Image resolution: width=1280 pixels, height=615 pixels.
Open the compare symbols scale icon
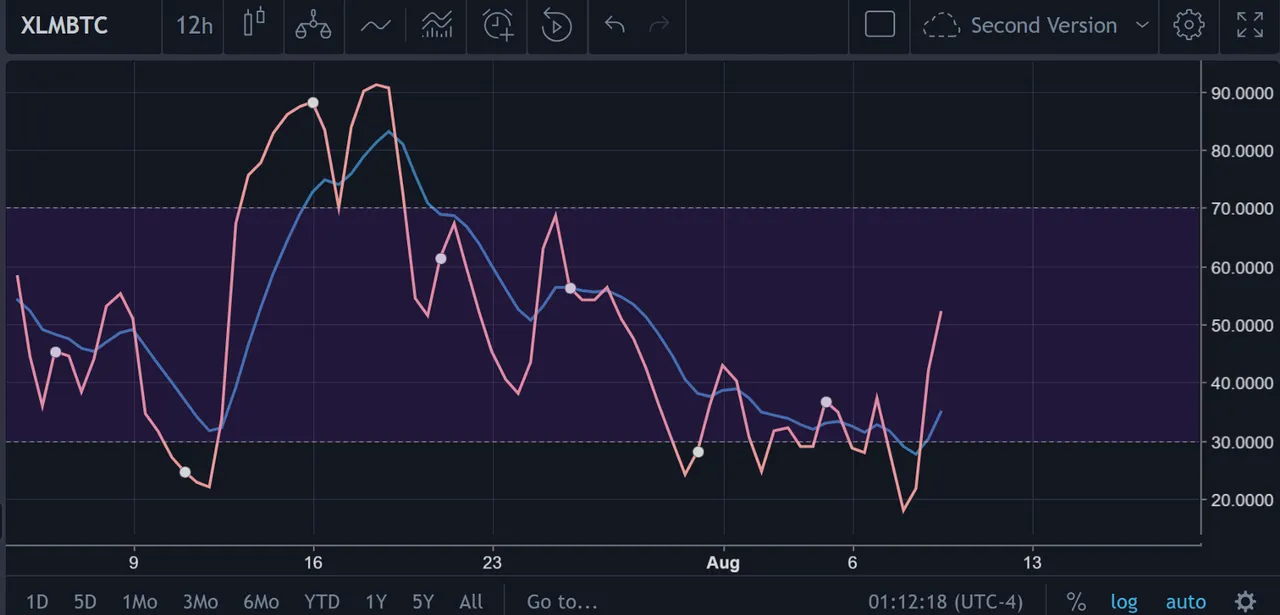point(313,25)
